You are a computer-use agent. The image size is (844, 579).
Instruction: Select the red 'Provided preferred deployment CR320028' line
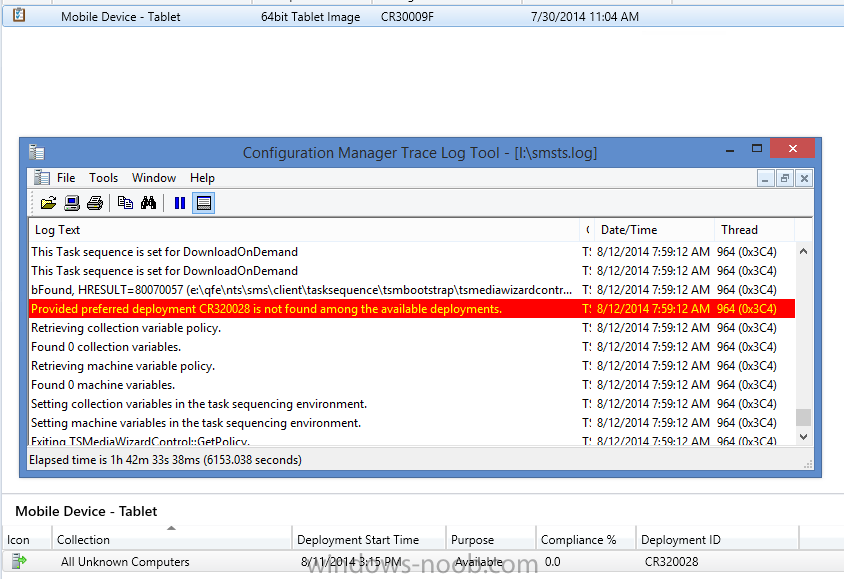pos(412,309)
